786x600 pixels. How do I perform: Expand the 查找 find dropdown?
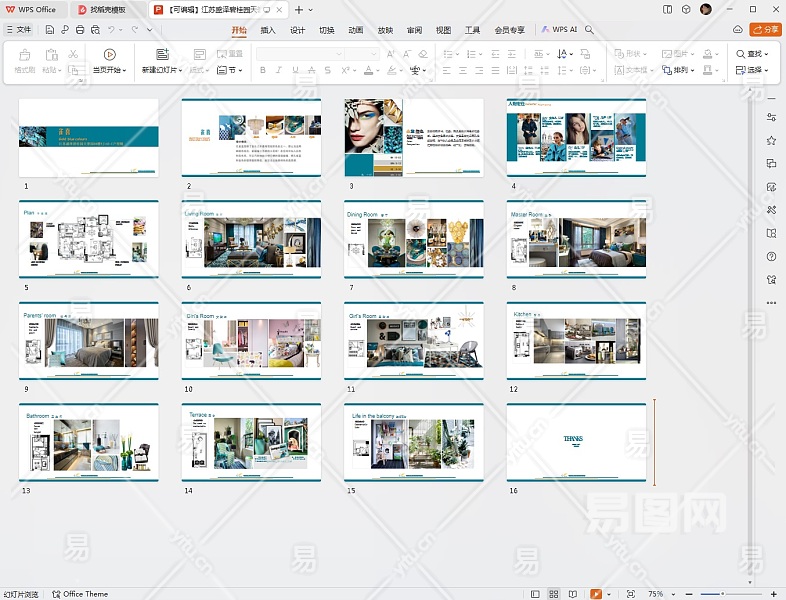[x=766, y=54]
